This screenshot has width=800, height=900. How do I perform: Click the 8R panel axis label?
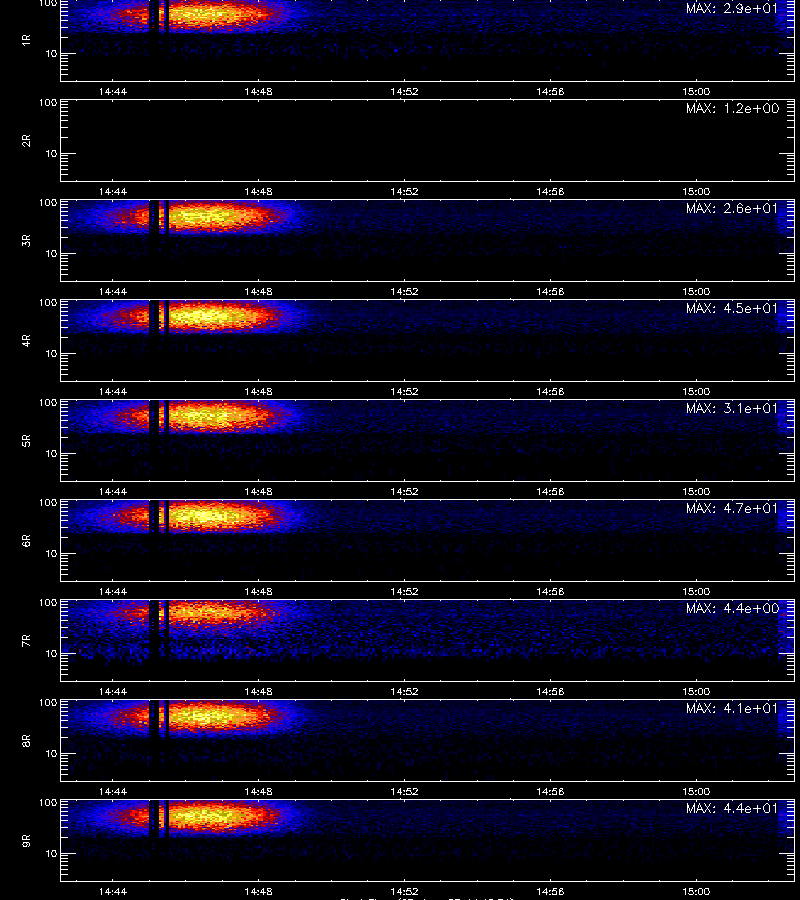pos(26,740)
